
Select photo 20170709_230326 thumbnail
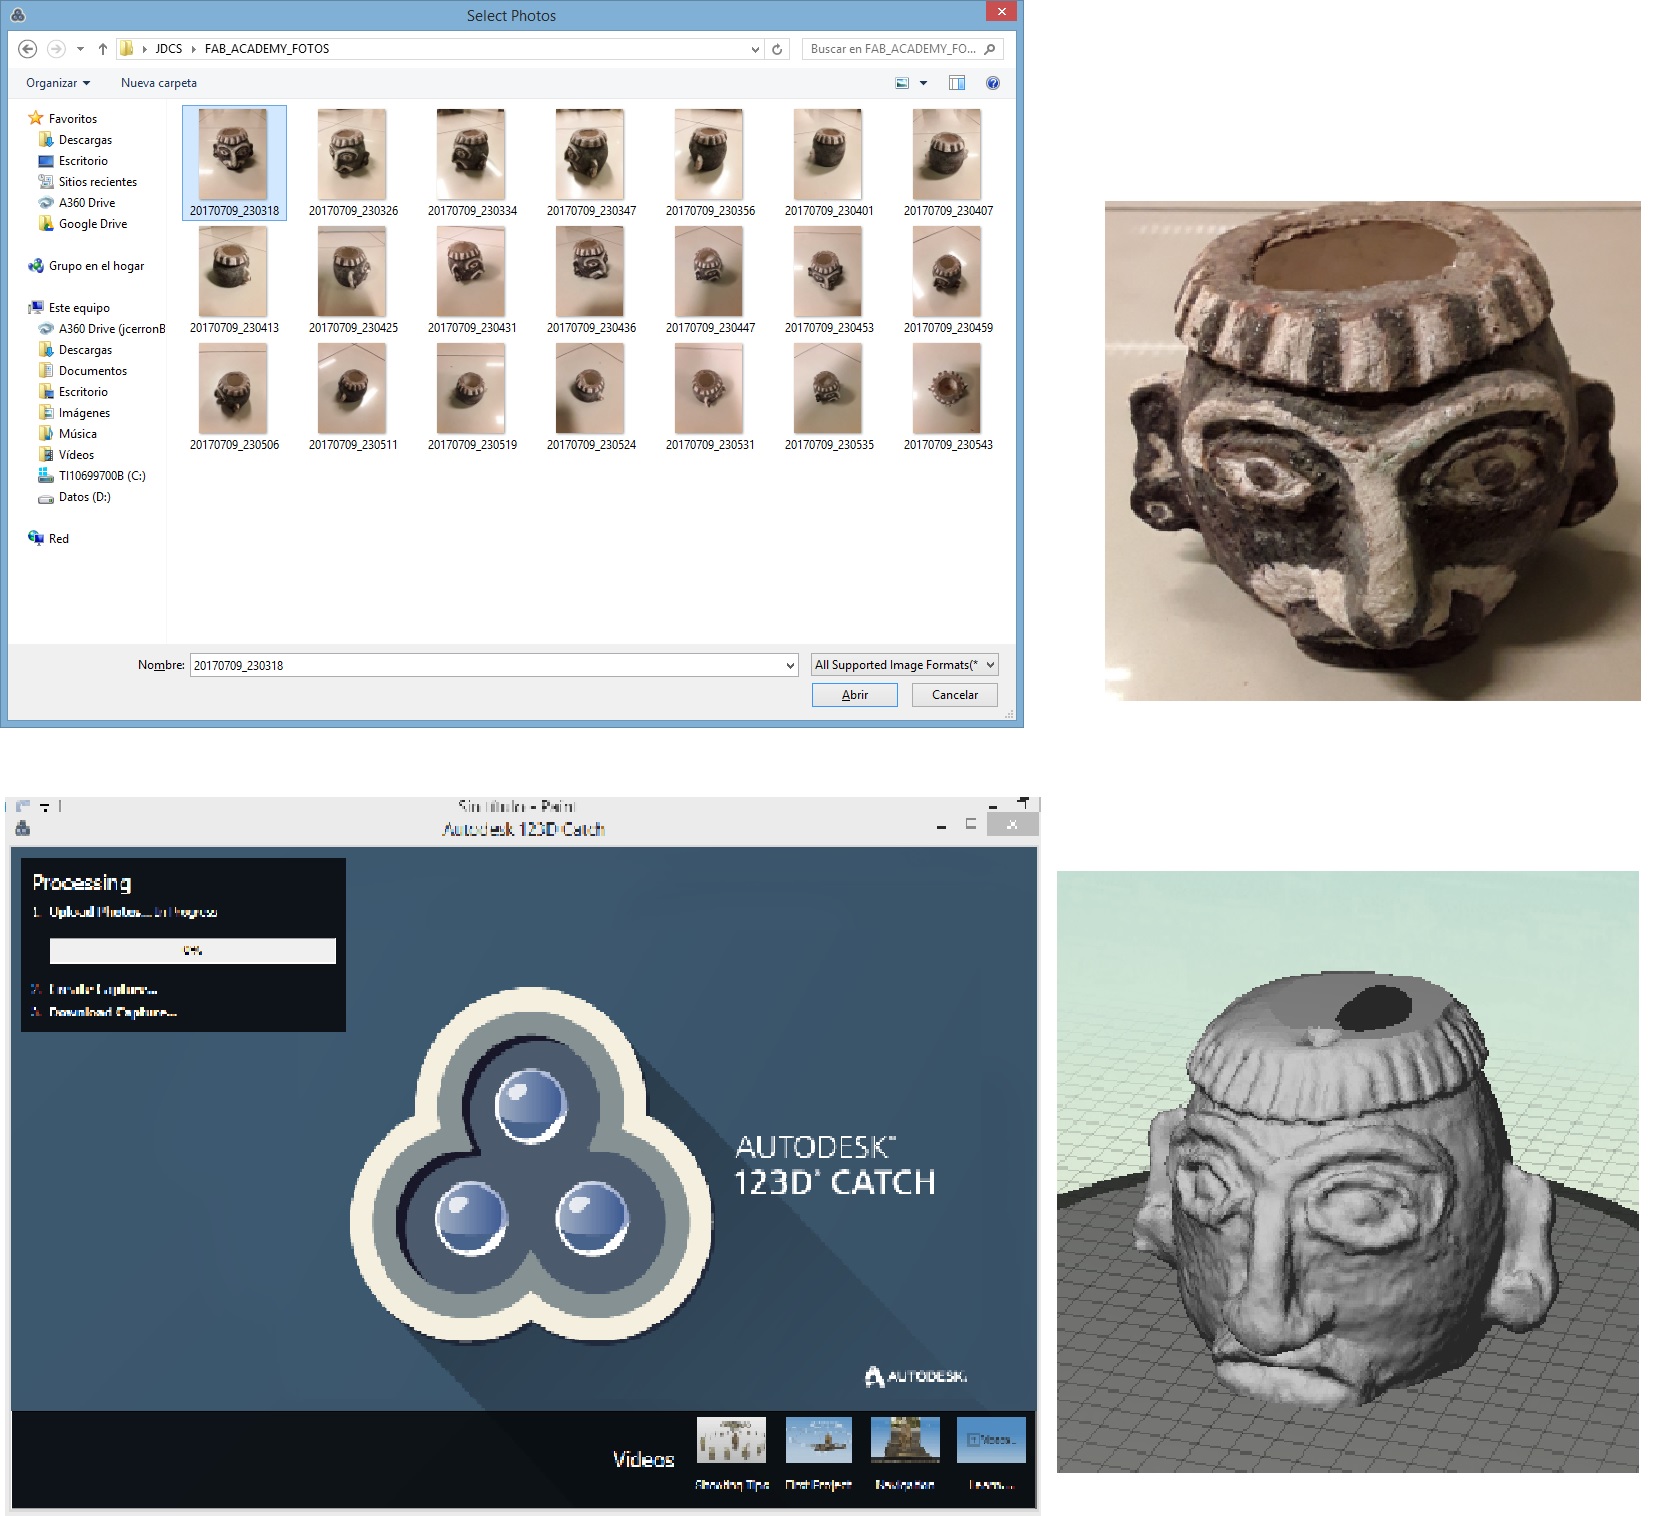(x=352, y=155)
